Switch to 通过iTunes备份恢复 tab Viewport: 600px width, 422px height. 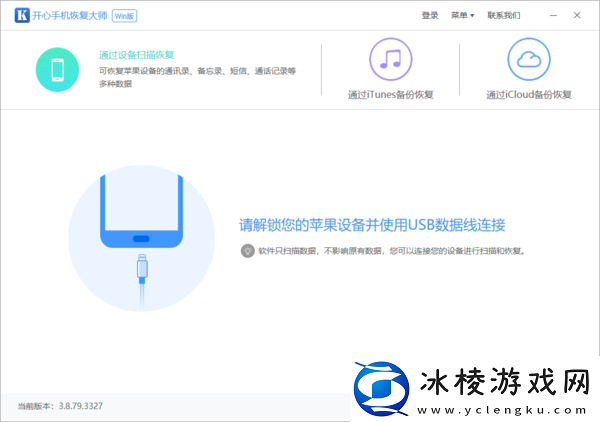(x=390, y=95)
